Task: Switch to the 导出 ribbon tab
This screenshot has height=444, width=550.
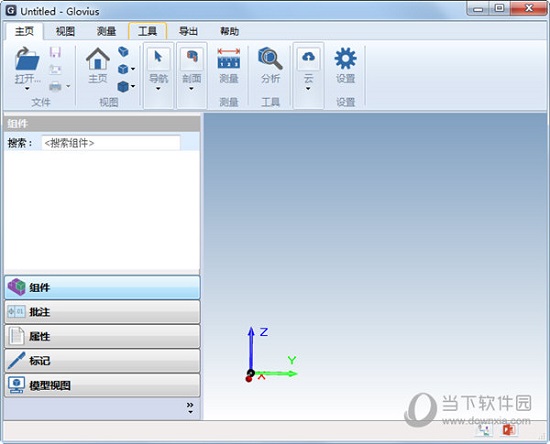Action: [188, 31]
